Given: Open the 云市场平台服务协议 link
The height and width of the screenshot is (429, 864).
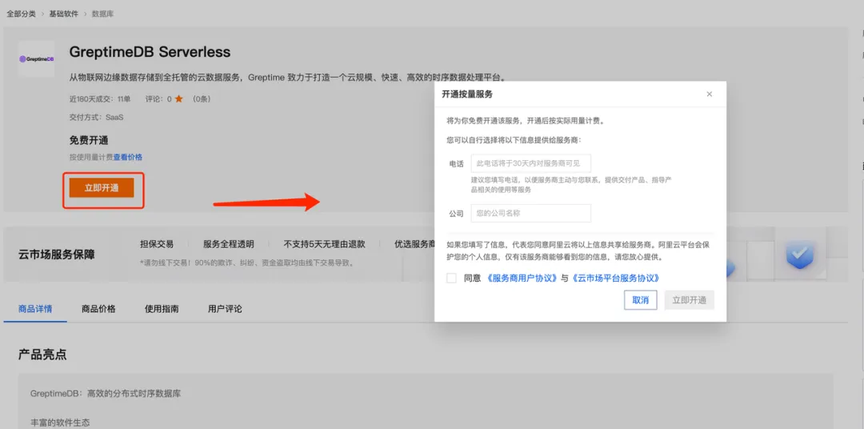Looking at the screenshot, I should tap(614, 278).
